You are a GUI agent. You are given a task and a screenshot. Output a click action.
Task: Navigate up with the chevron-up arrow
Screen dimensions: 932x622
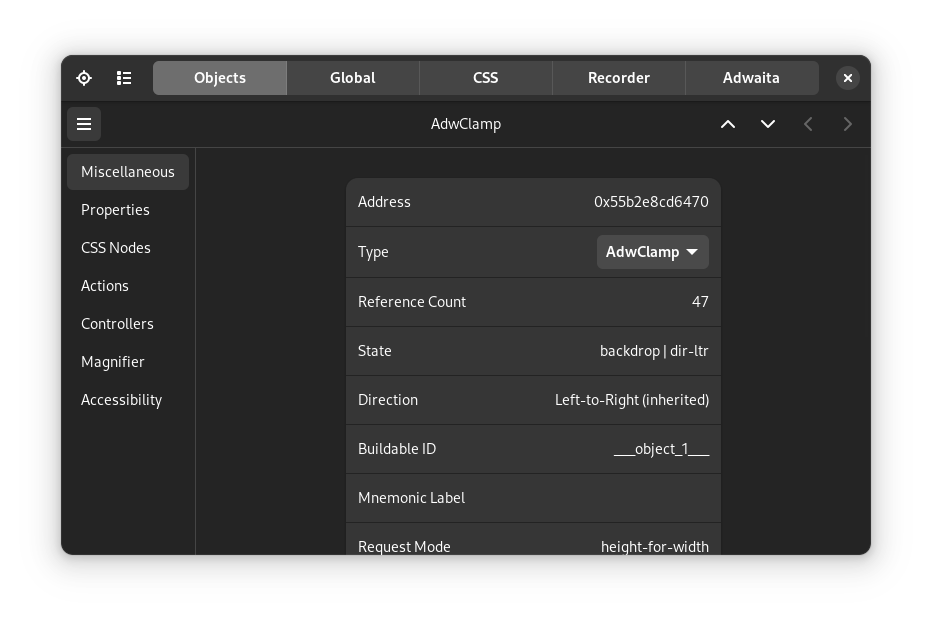click(x=728, y=124)
